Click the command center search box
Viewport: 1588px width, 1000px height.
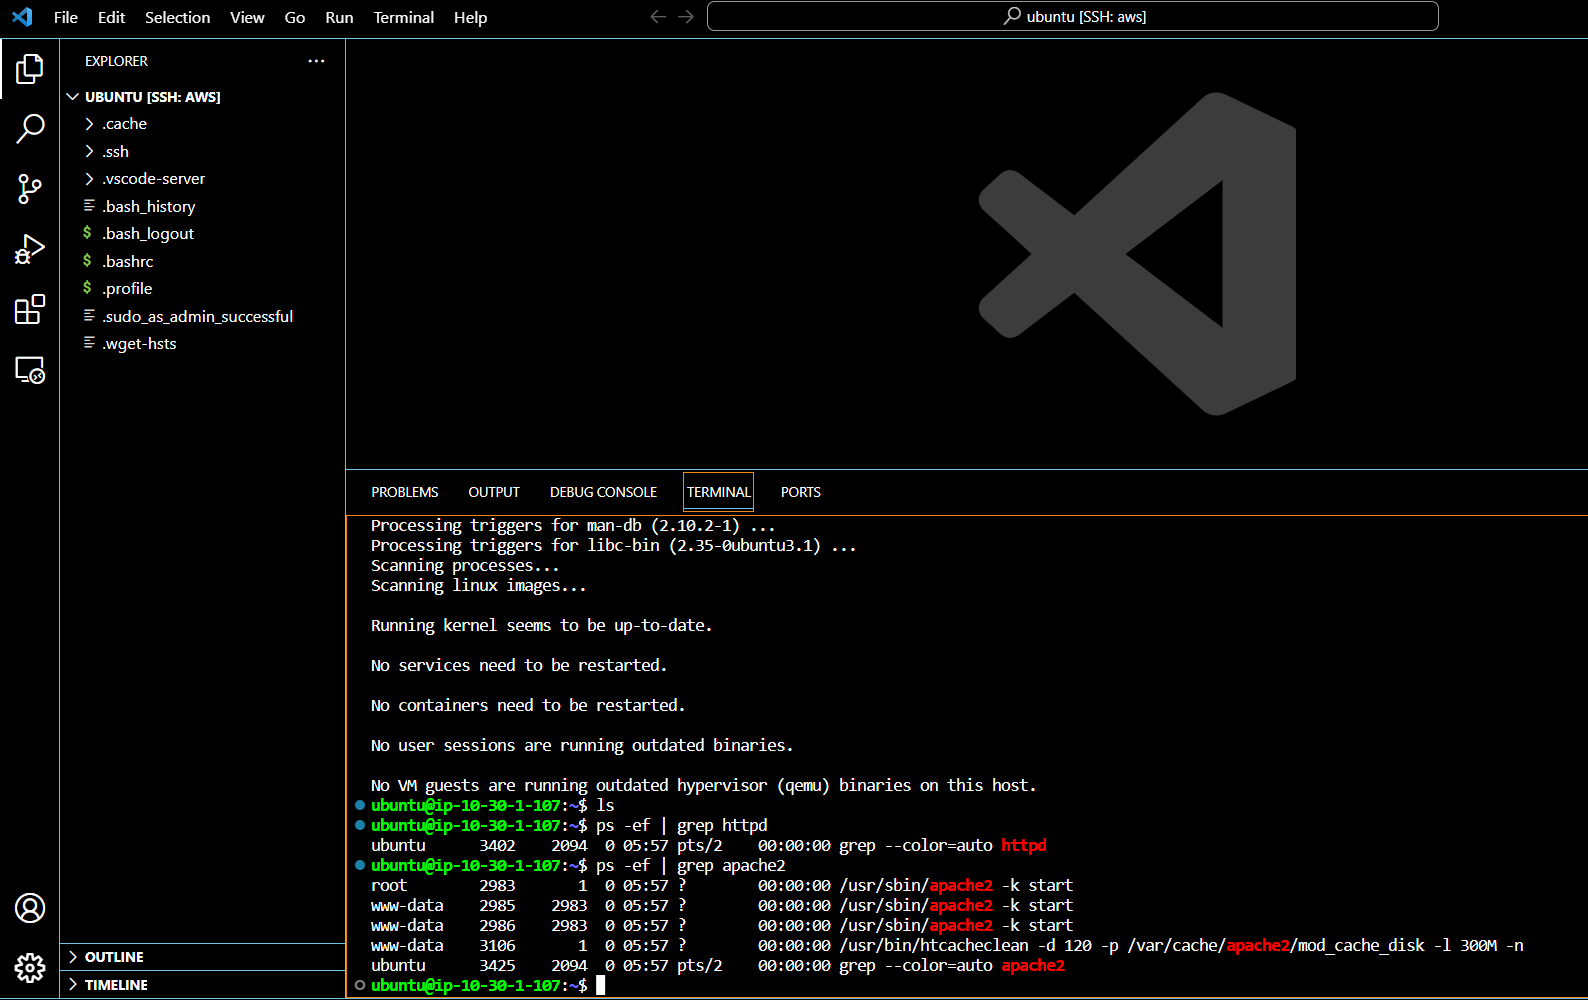[x=1072, y=16]
